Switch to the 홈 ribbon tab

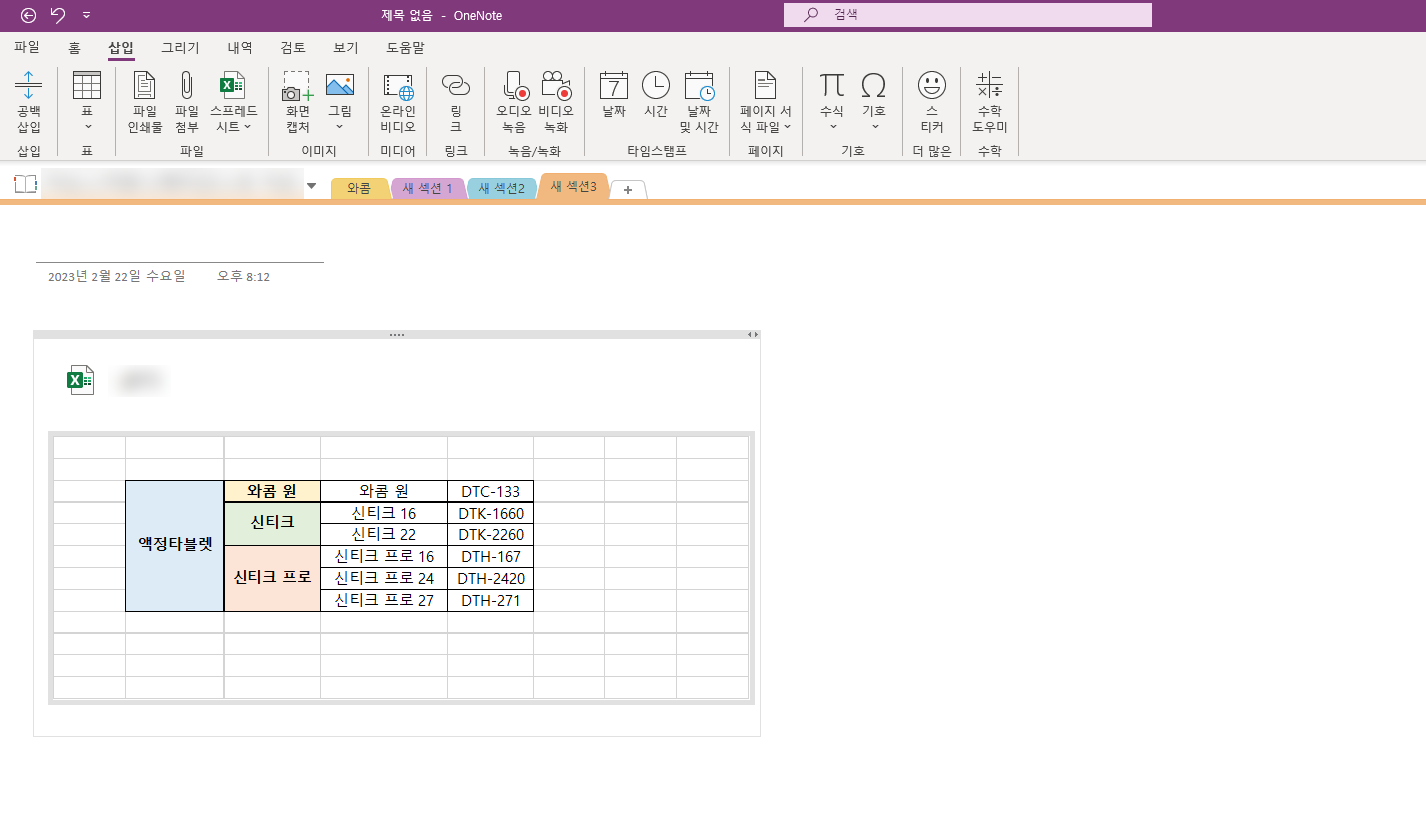[74, 47]
